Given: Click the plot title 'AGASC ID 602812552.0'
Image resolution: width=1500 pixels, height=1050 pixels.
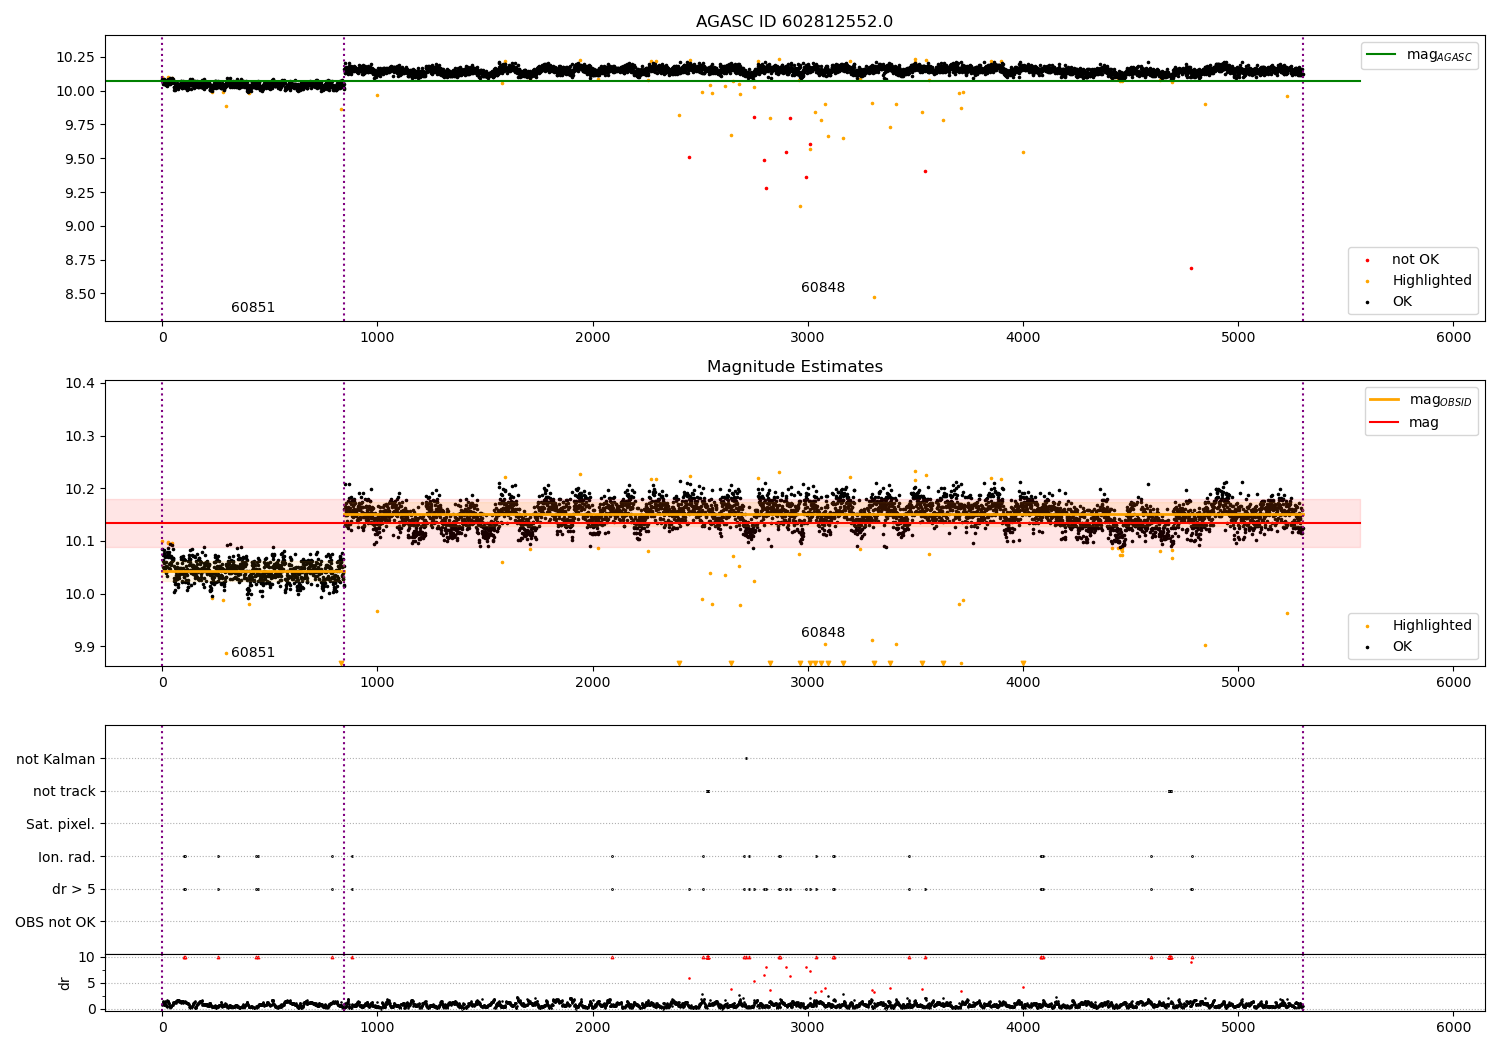Looking at the screenshot, I should (x=794, y=22).
